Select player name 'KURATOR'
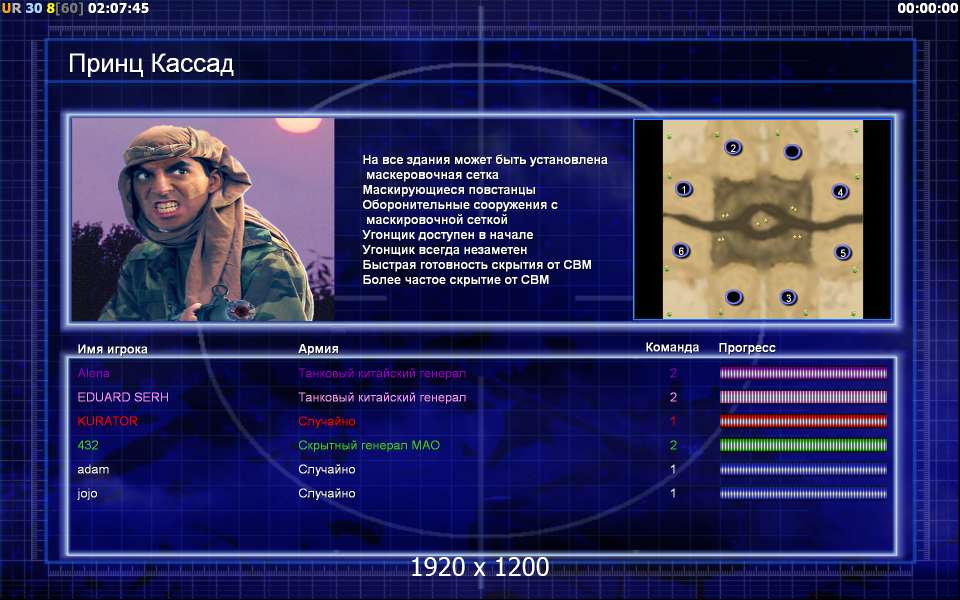This screenshot has height=600, width=960. click(x=108, y=421)
